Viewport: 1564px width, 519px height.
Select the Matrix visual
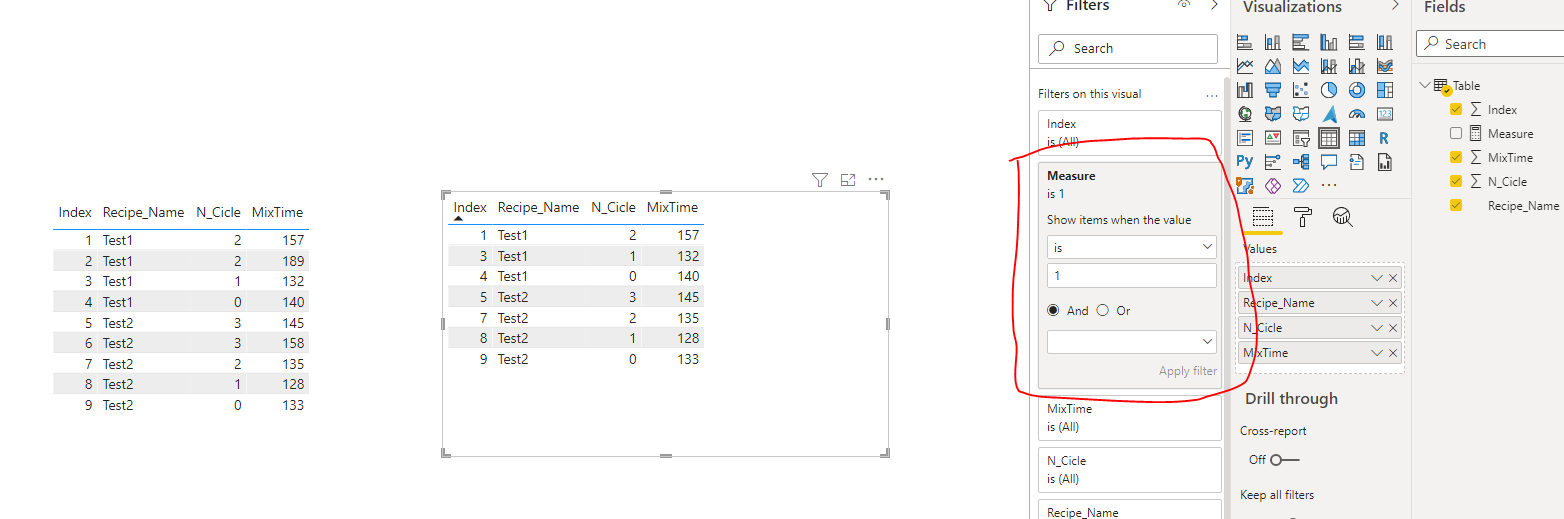coord(1357,138)
